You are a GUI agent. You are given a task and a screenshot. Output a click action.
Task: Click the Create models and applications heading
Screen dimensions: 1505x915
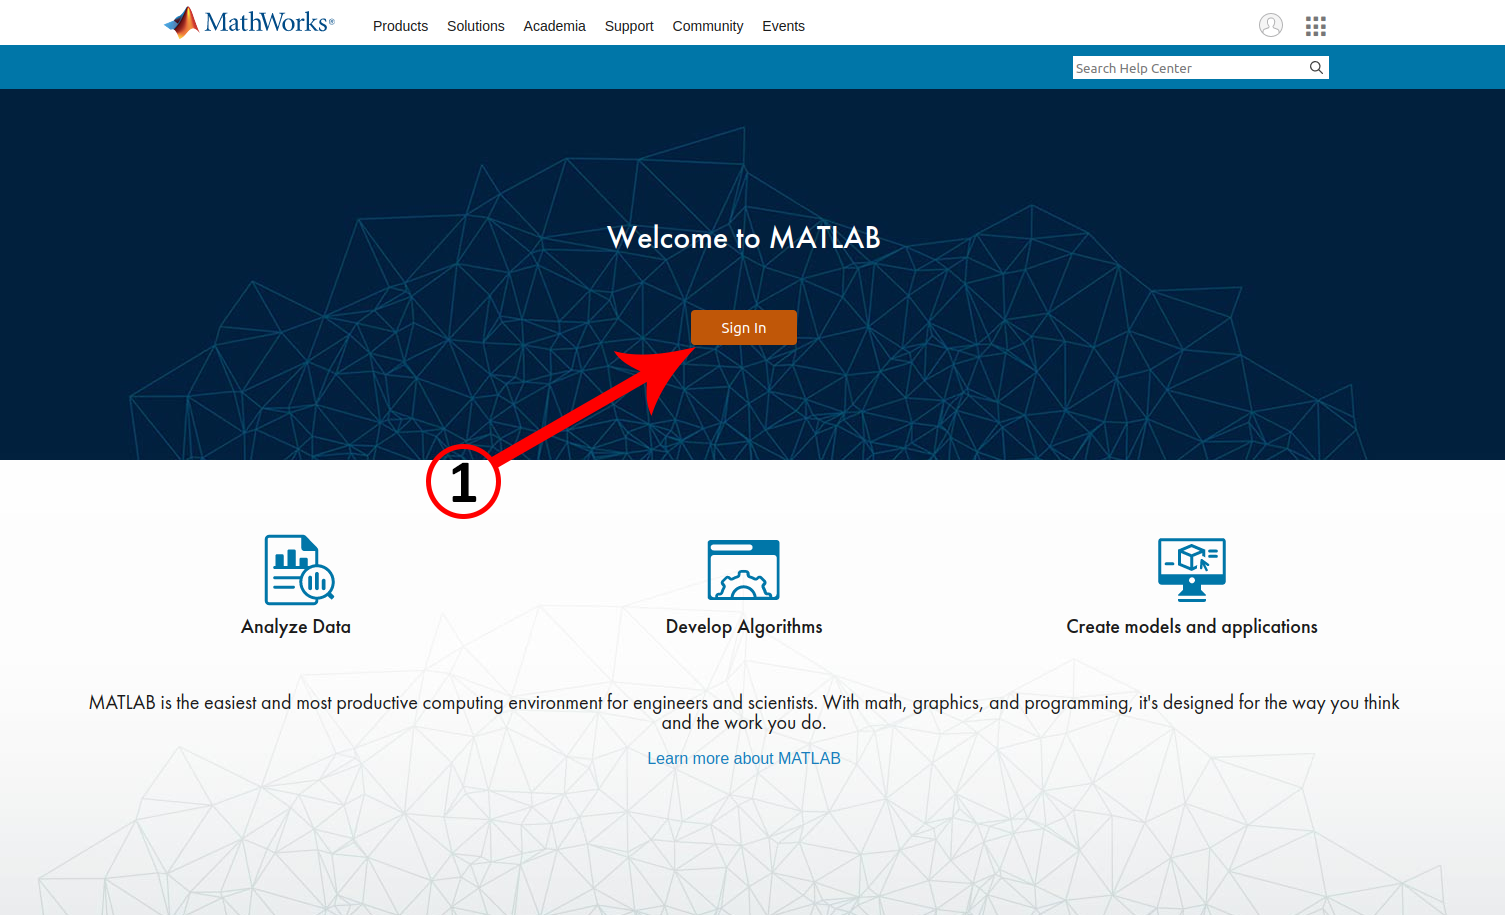(x=1192, y=627)
